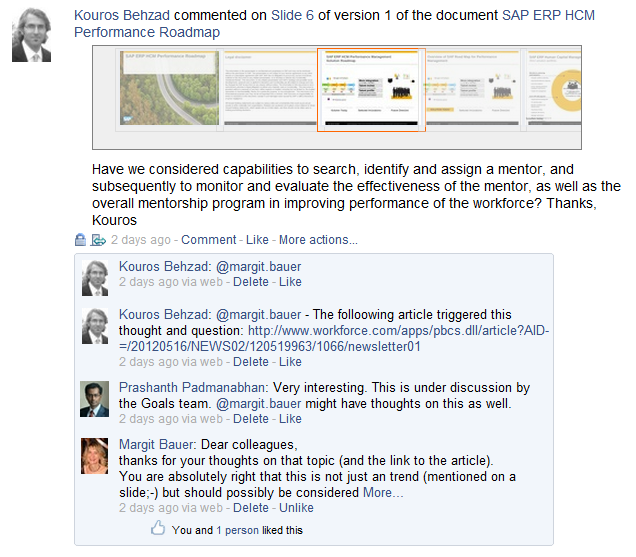Select the highlighted slide thumbnail in preview
Viewport: 636px width, 557px height.
371,90
